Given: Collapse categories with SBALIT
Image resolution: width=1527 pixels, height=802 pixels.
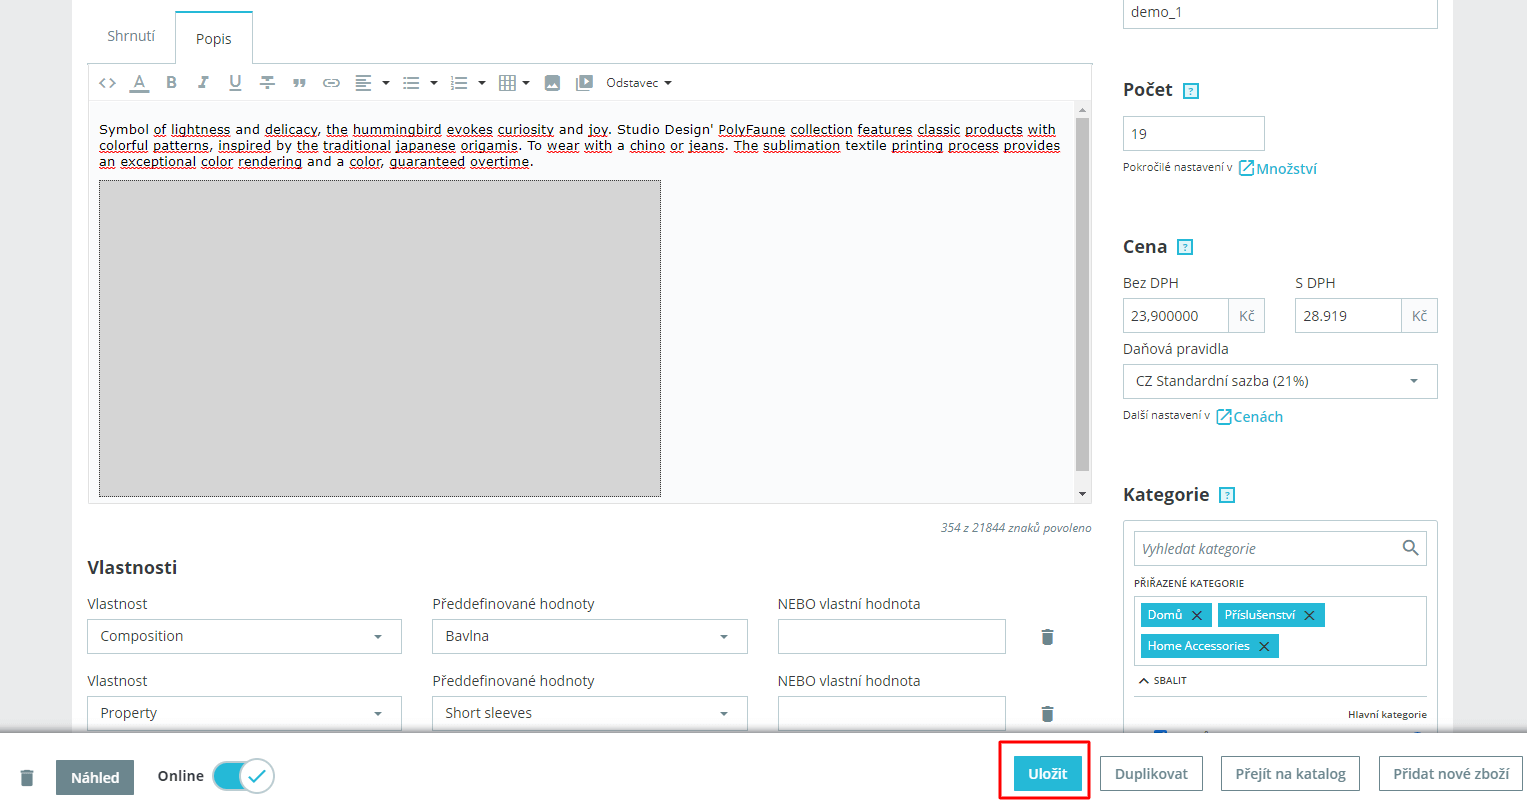Looking at the screenshot, I should 1163,680.
